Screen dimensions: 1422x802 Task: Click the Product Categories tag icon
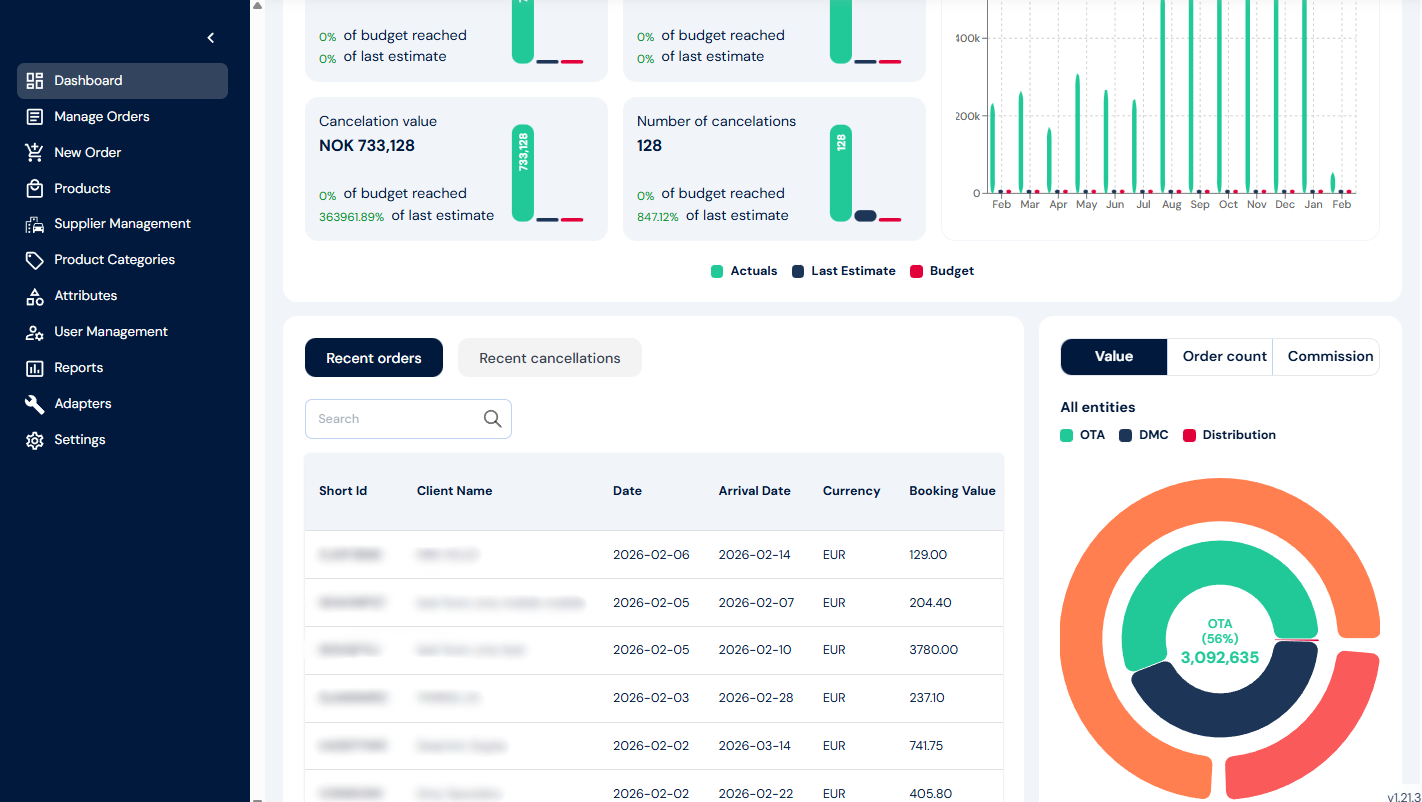tap(35, 260)
